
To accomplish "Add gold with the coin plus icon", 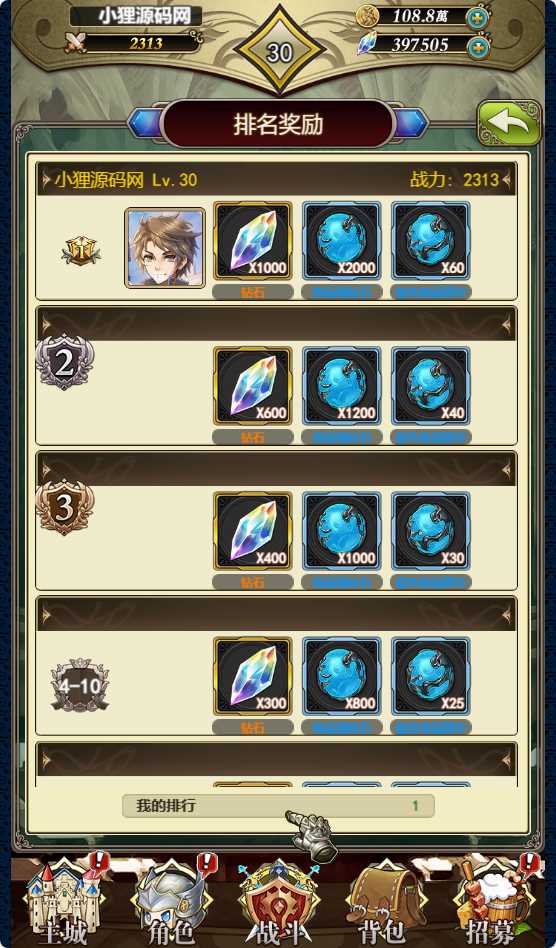I will tap(477, 17).
